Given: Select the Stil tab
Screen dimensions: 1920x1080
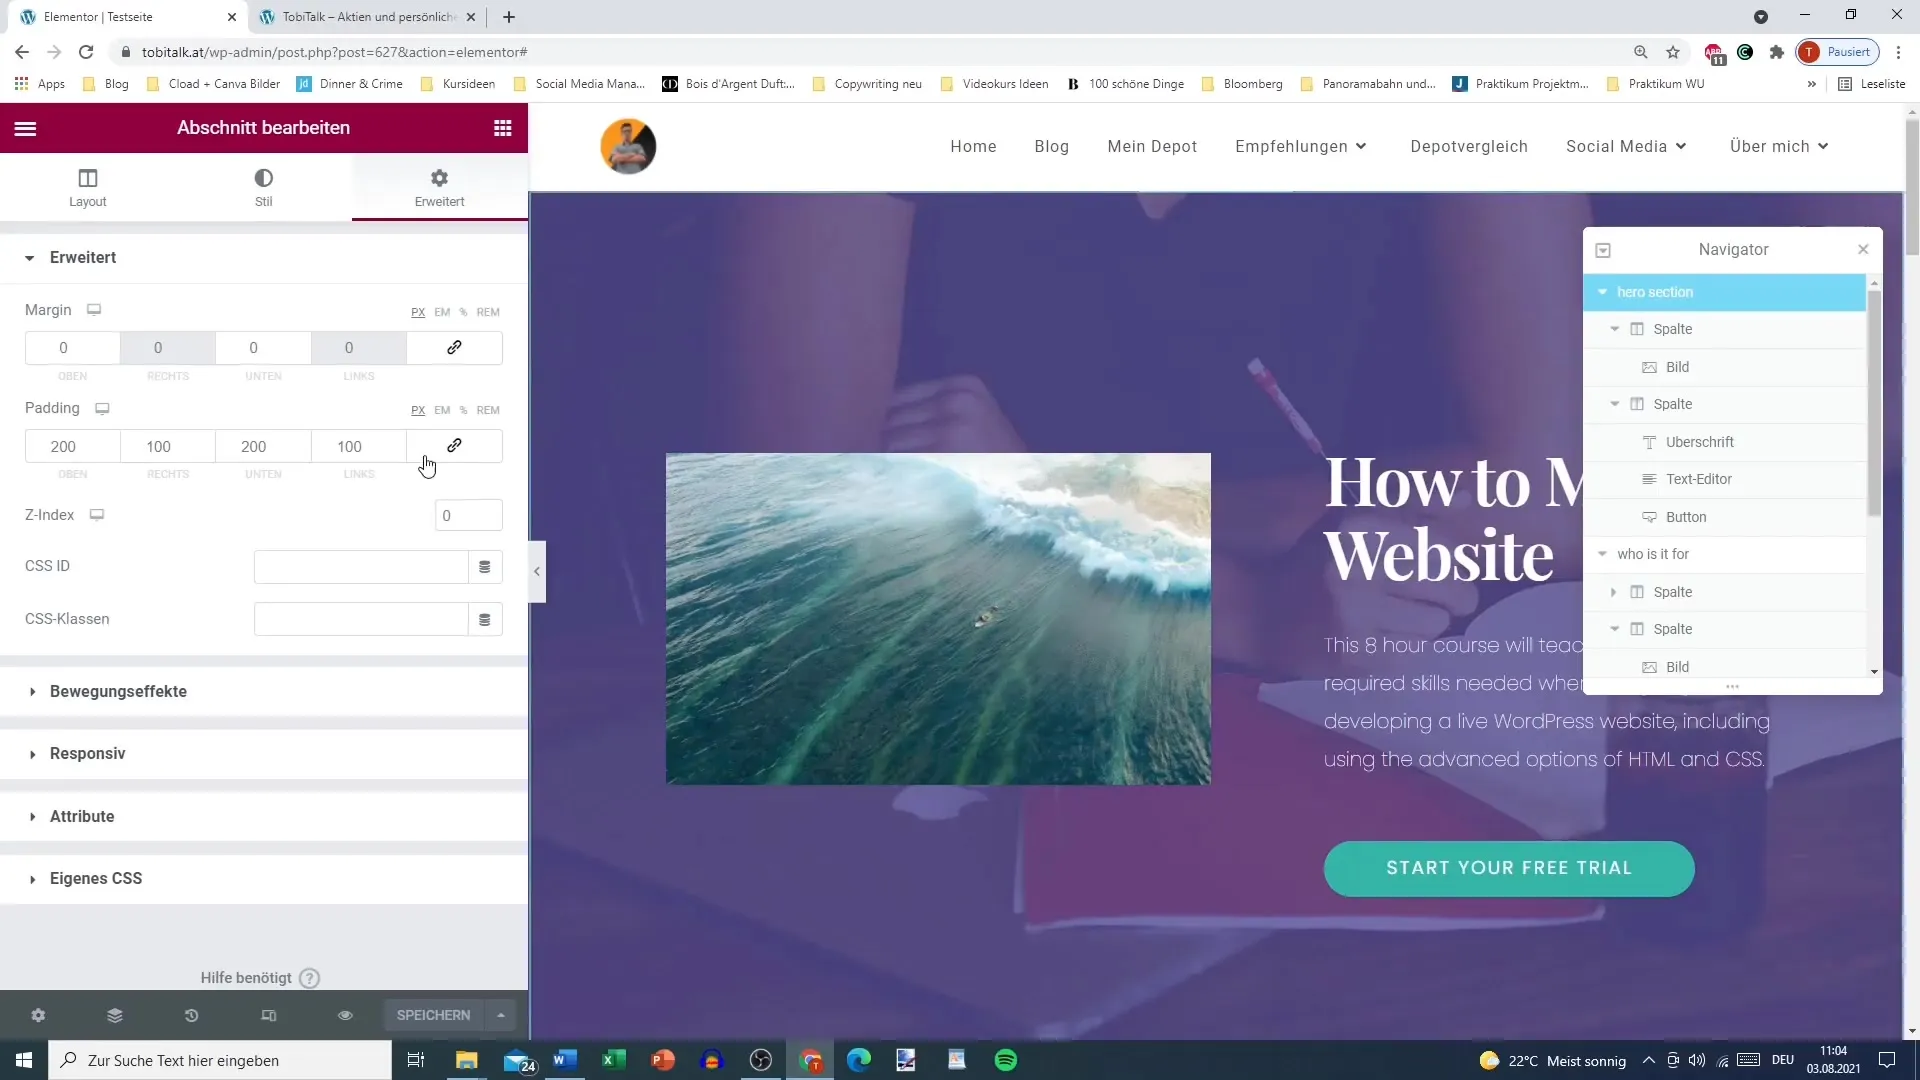Looking at the screenshot, I should point(262,187).
